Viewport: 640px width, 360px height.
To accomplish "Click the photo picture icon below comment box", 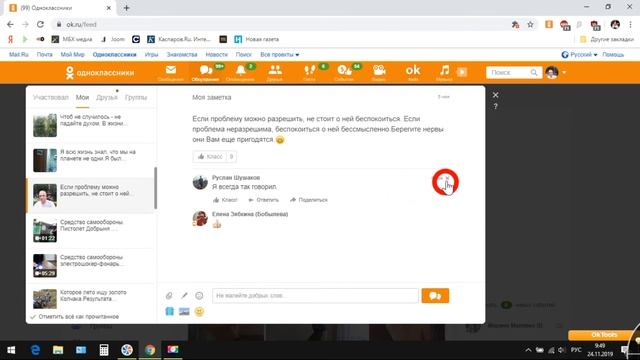I will [184, 311].
